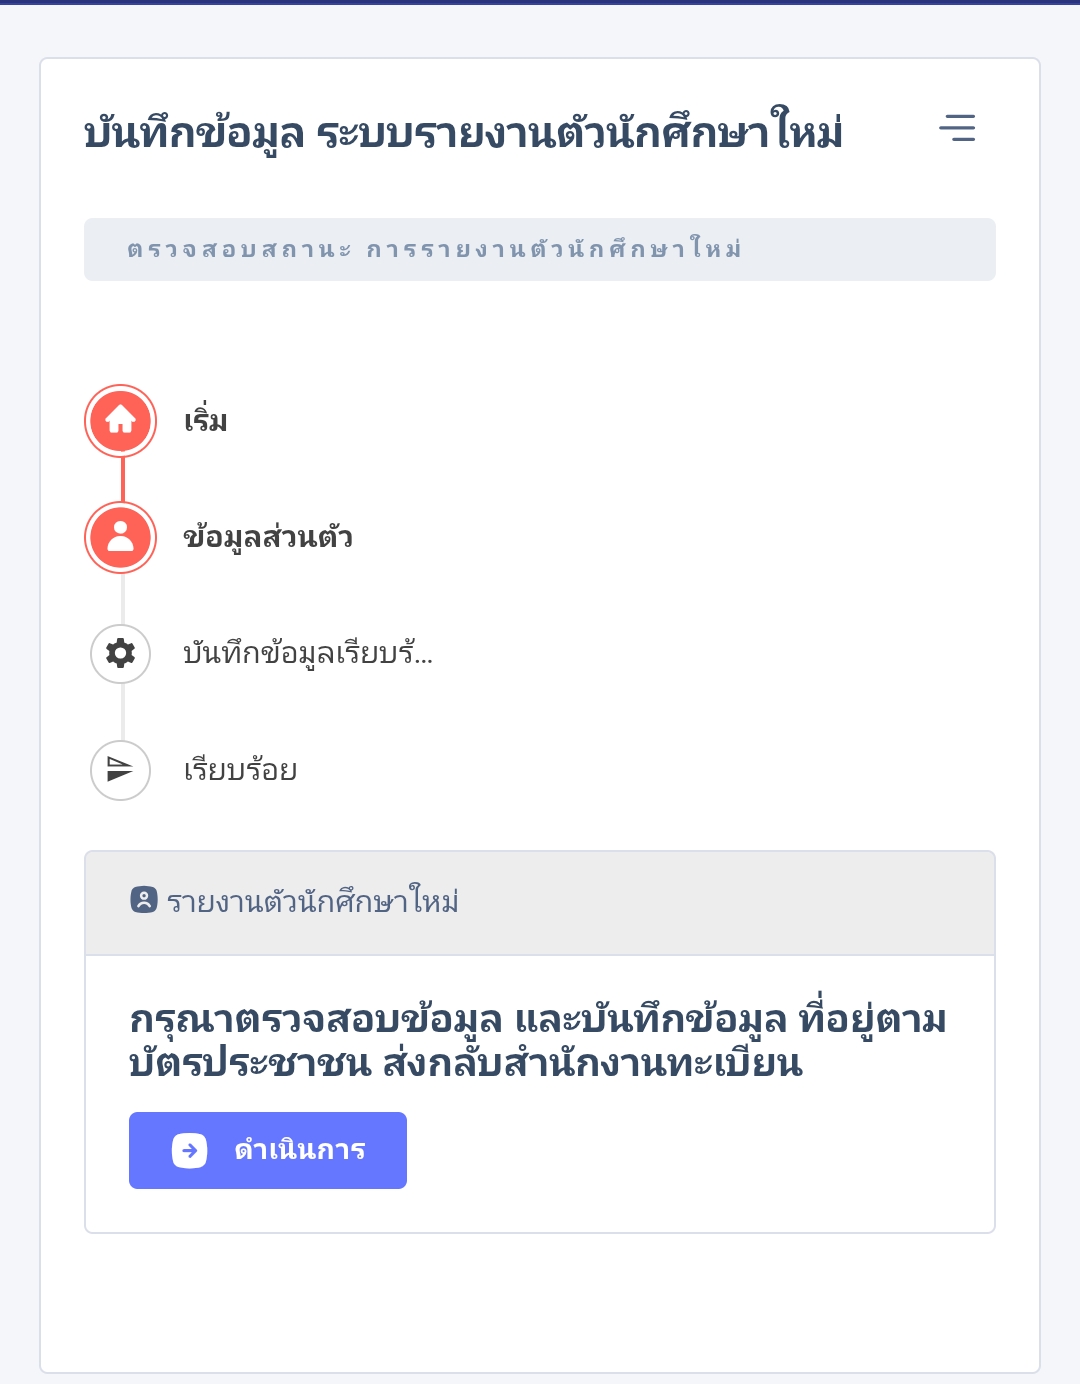This screenshot has width=1080, height=1384.
Task: Click the red connector line between first steps
Action: [122, 480]
